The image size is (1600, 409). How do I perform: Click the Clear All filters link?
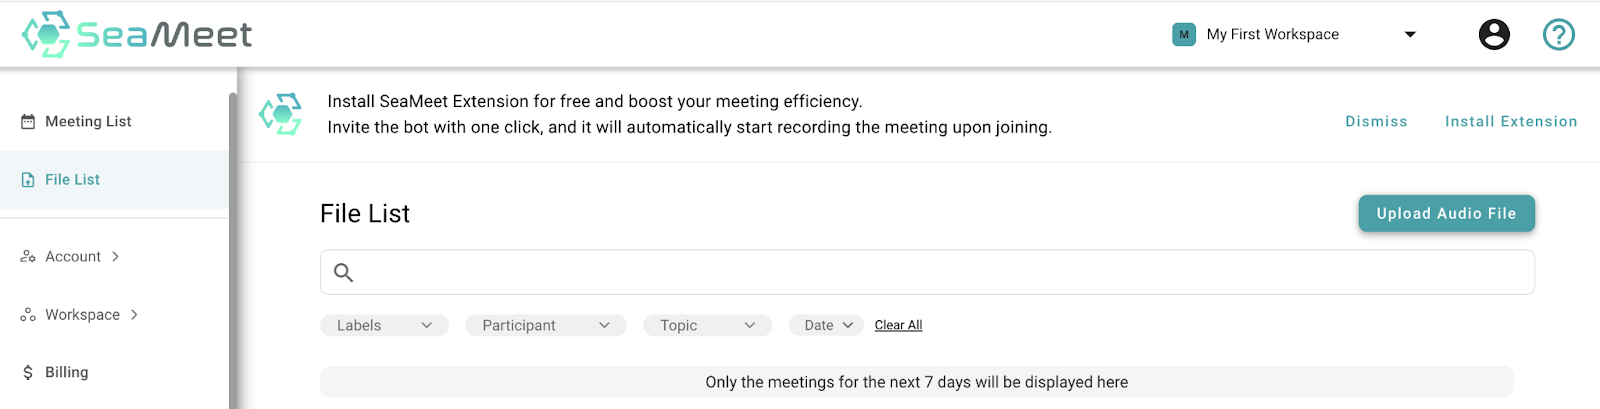pyautogui.click(x=898, y=325)
